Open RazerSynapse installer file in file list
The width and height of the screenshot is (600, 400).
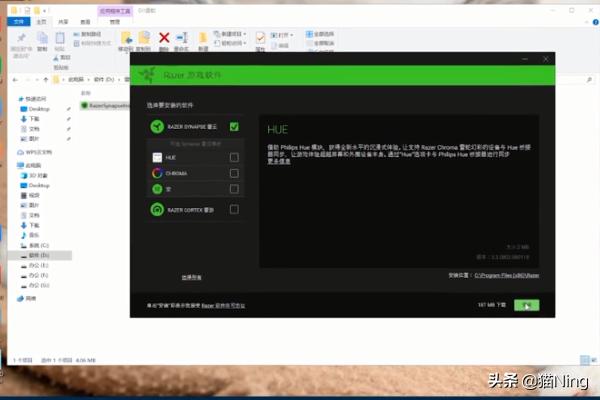(x=105, y=102)
